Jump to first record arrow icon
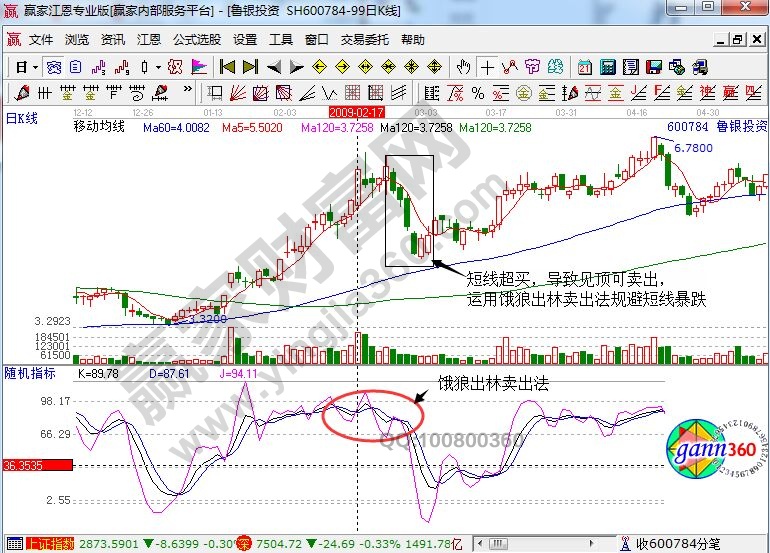770x553 pixels. click(228, 67)
